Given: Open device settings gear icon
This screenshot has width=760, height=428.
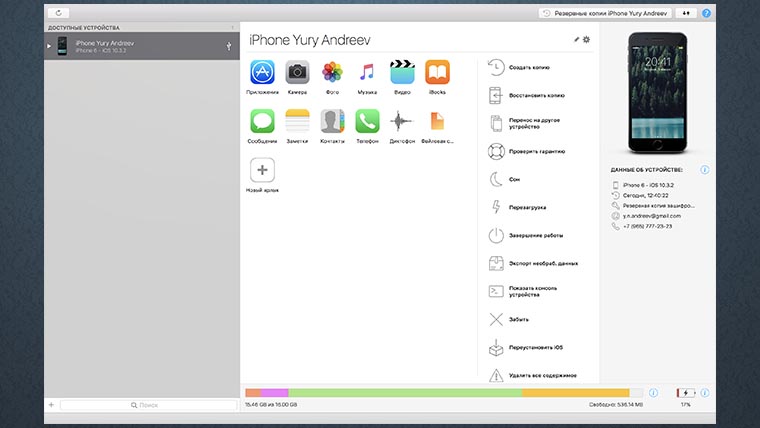Looking at the screenshot, I should (x=586, y=40).
